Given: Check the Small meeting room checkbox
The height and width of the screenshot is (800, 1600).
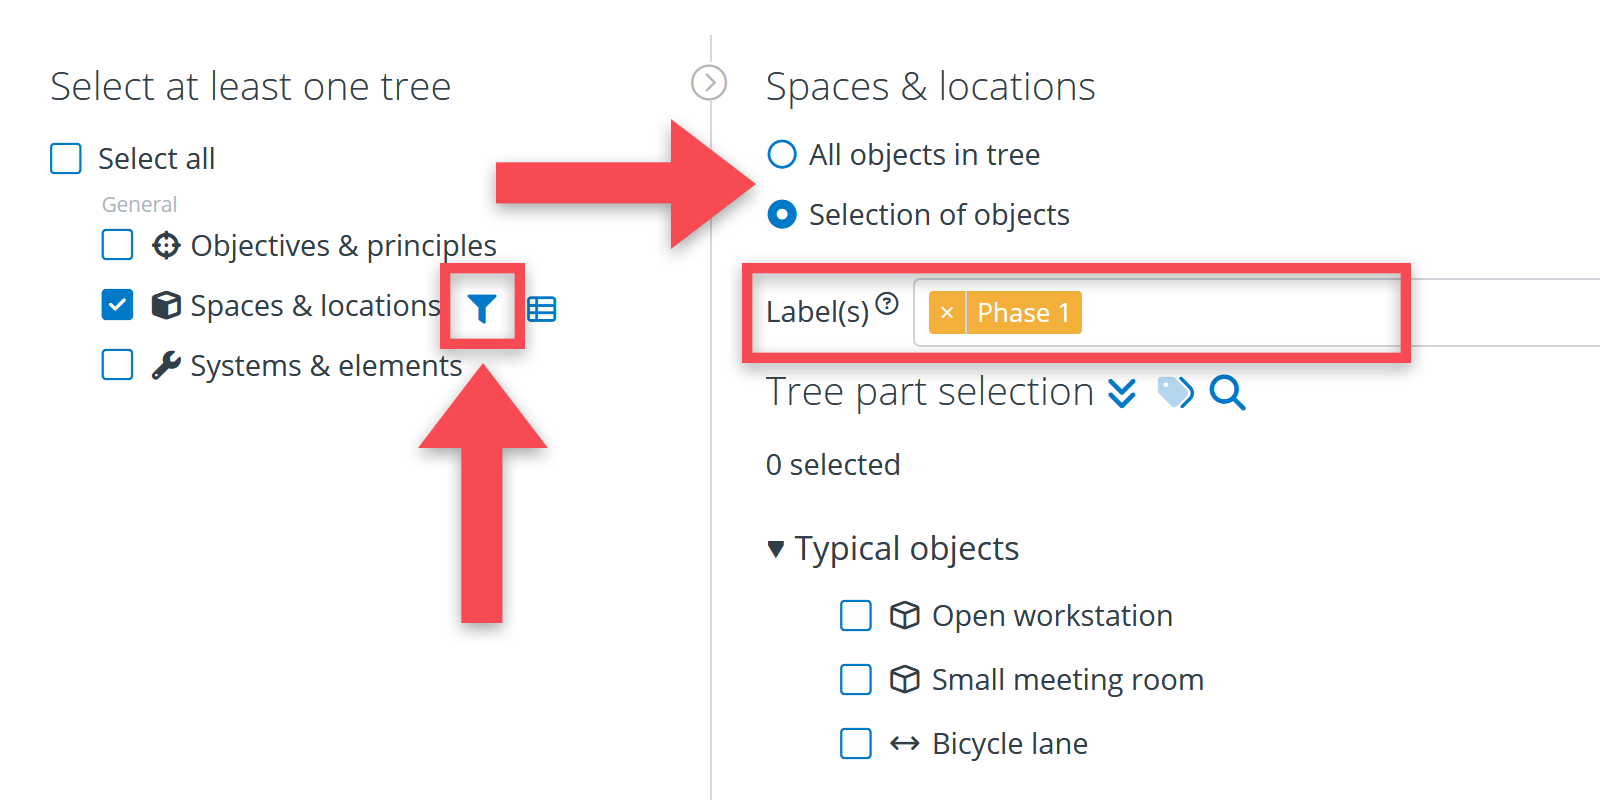Looking at the screenshot, I should coord(856,680).
